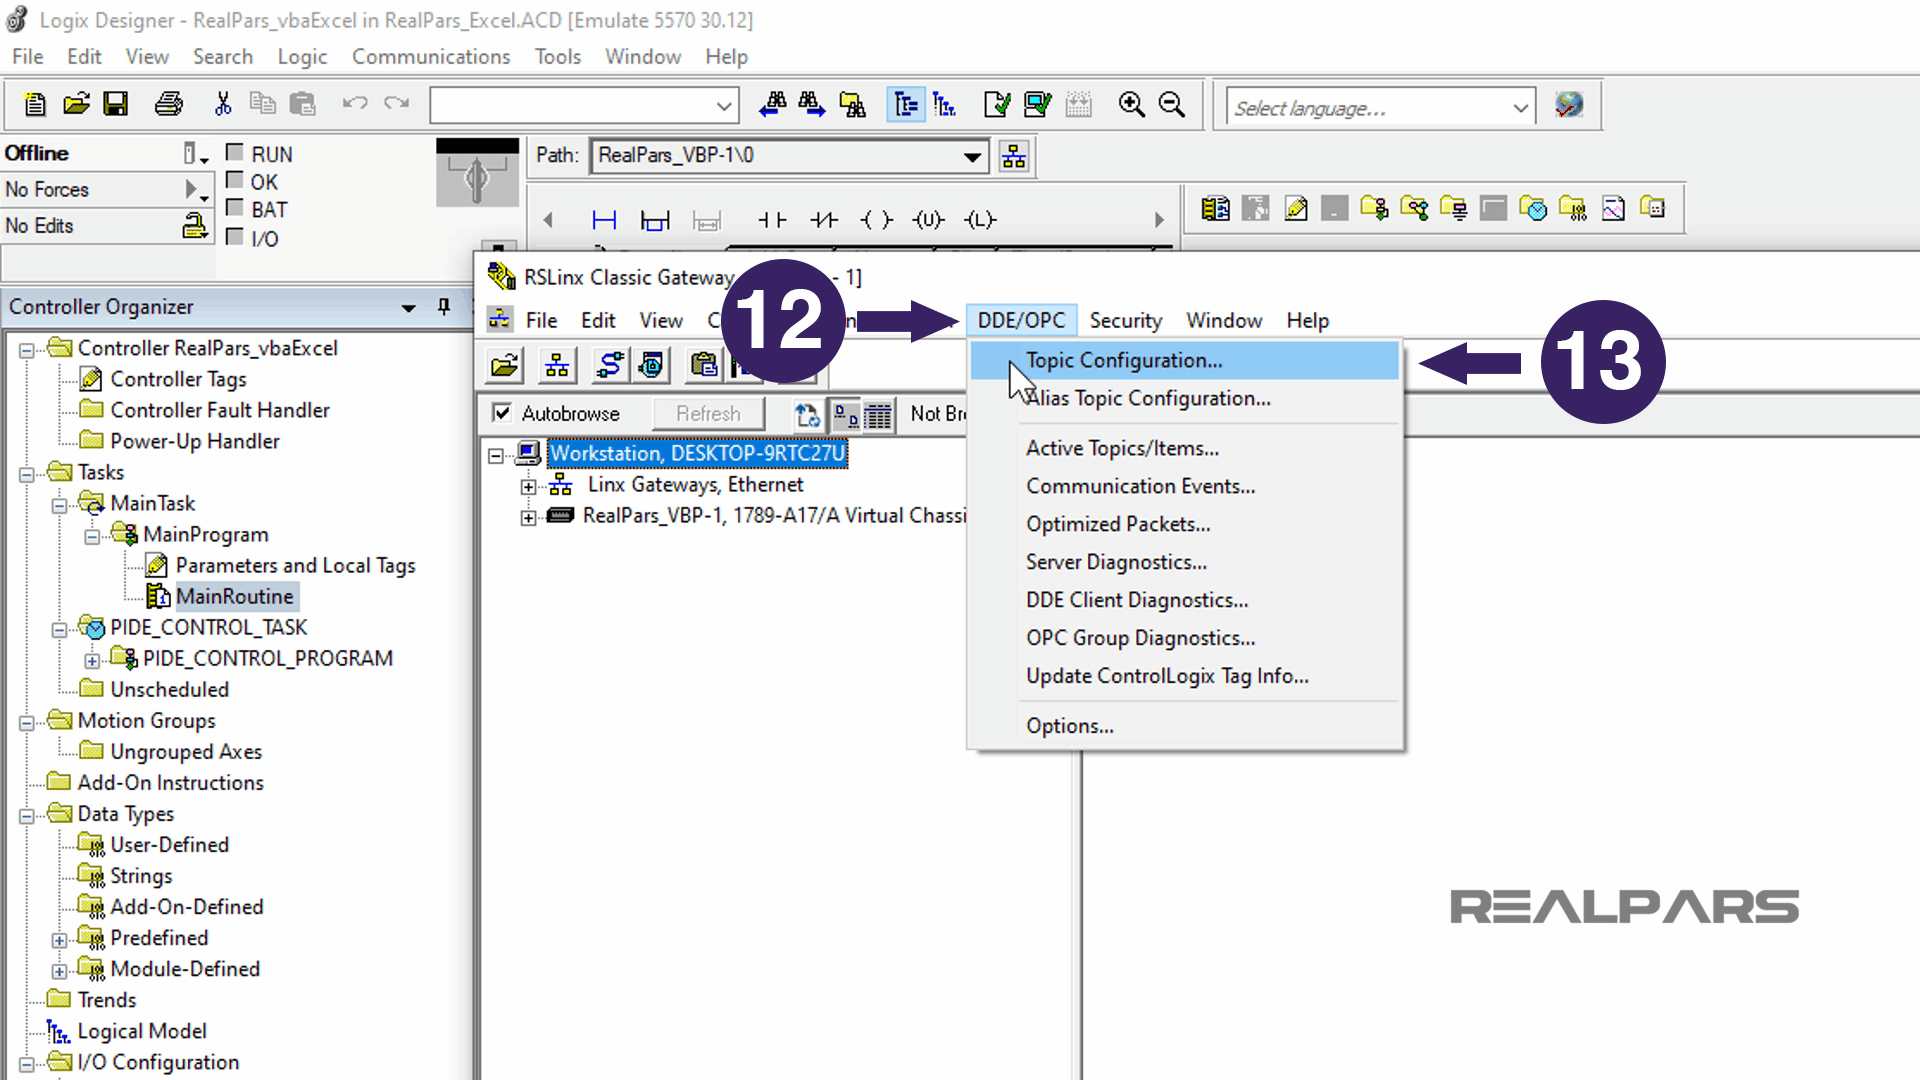Viewport: 1920px width, 1080px height.
Task: Toggle the I/O status checkbox
Action: pyautogui.click(x=235, y=237)
